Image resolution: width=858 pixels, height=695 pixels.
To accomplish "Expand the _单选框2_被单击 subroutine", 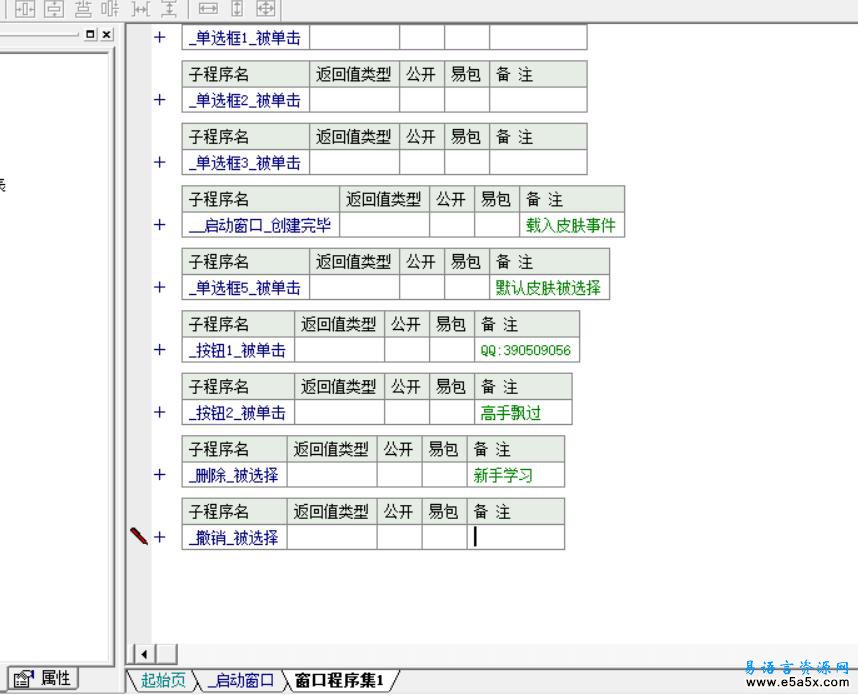I will click(x=159, y=100).
